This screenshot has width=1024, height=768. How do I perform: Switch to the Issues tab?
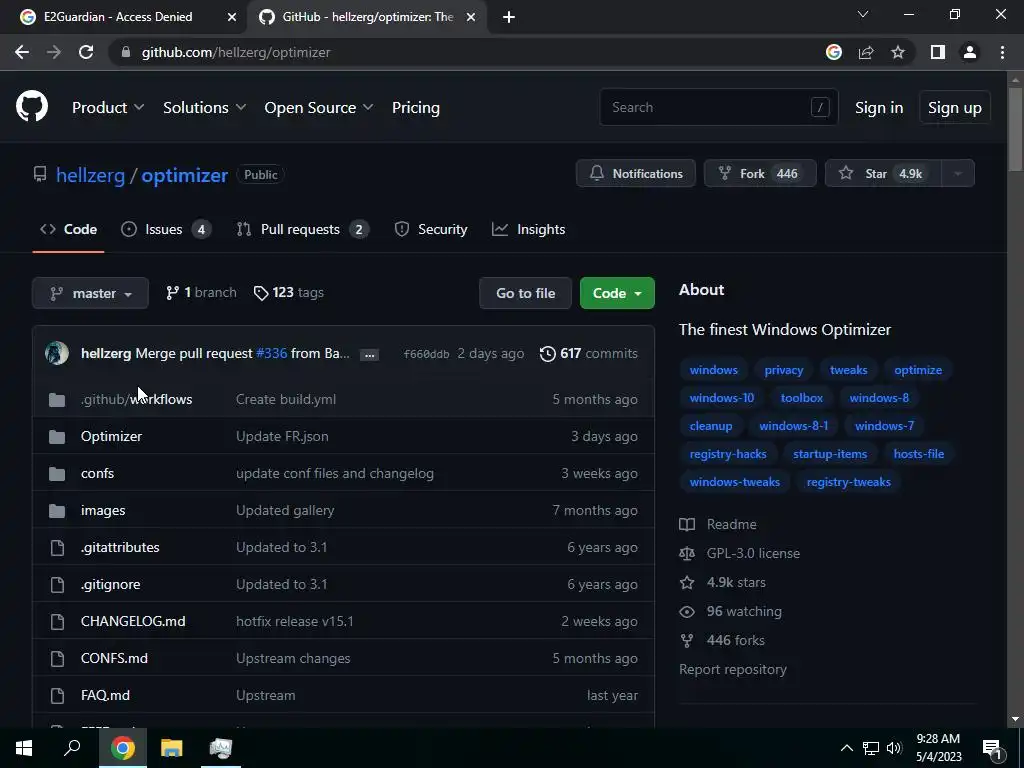point(166,229)
